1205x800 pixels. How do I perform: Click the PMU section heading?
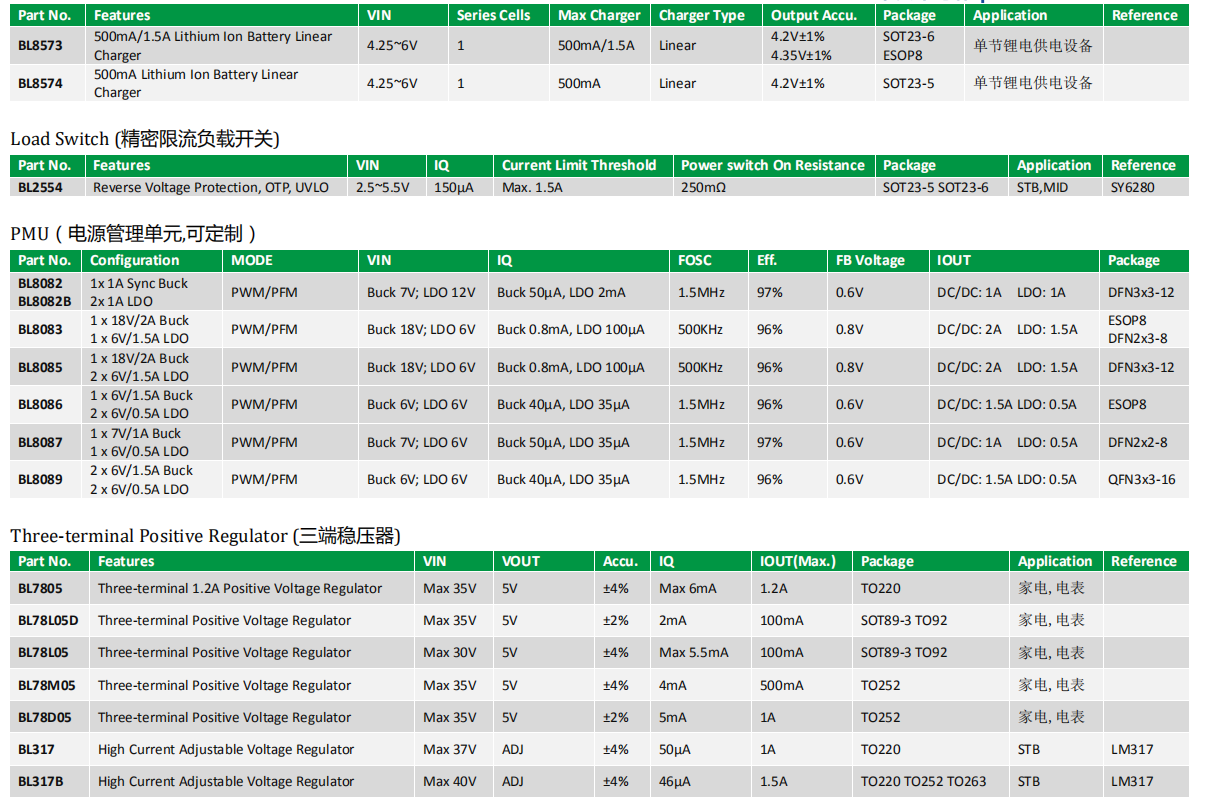coord(135,234)
